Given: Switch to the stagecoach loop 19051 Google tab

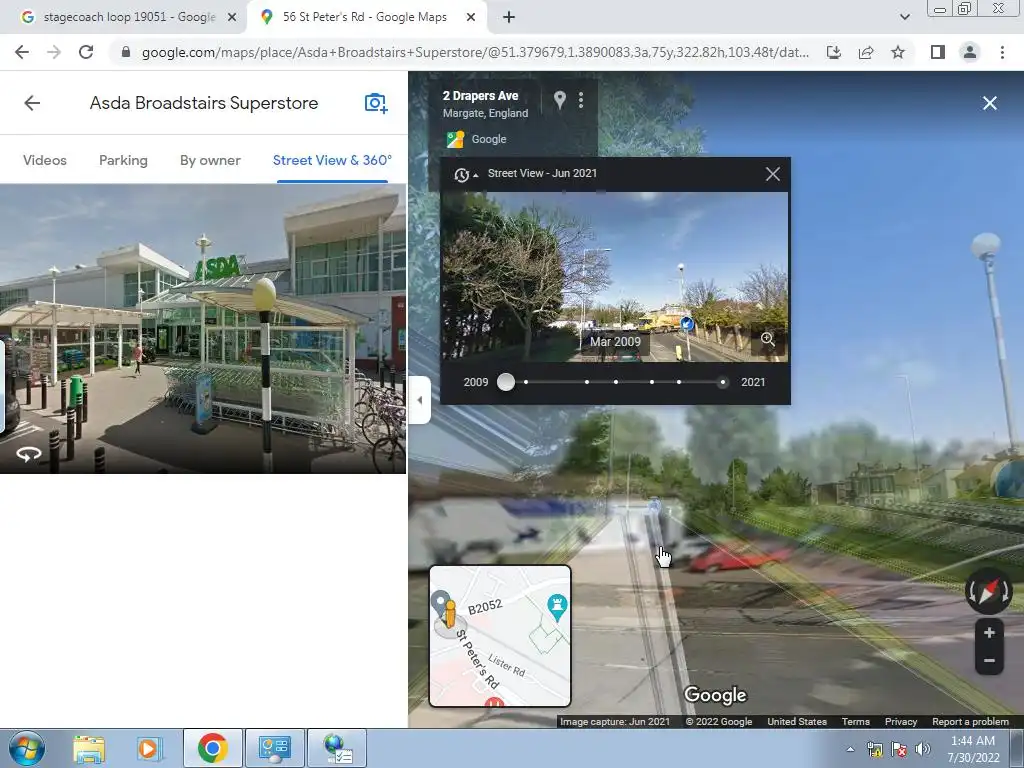Looking at the screenshot, I should (x=123, y=17).
